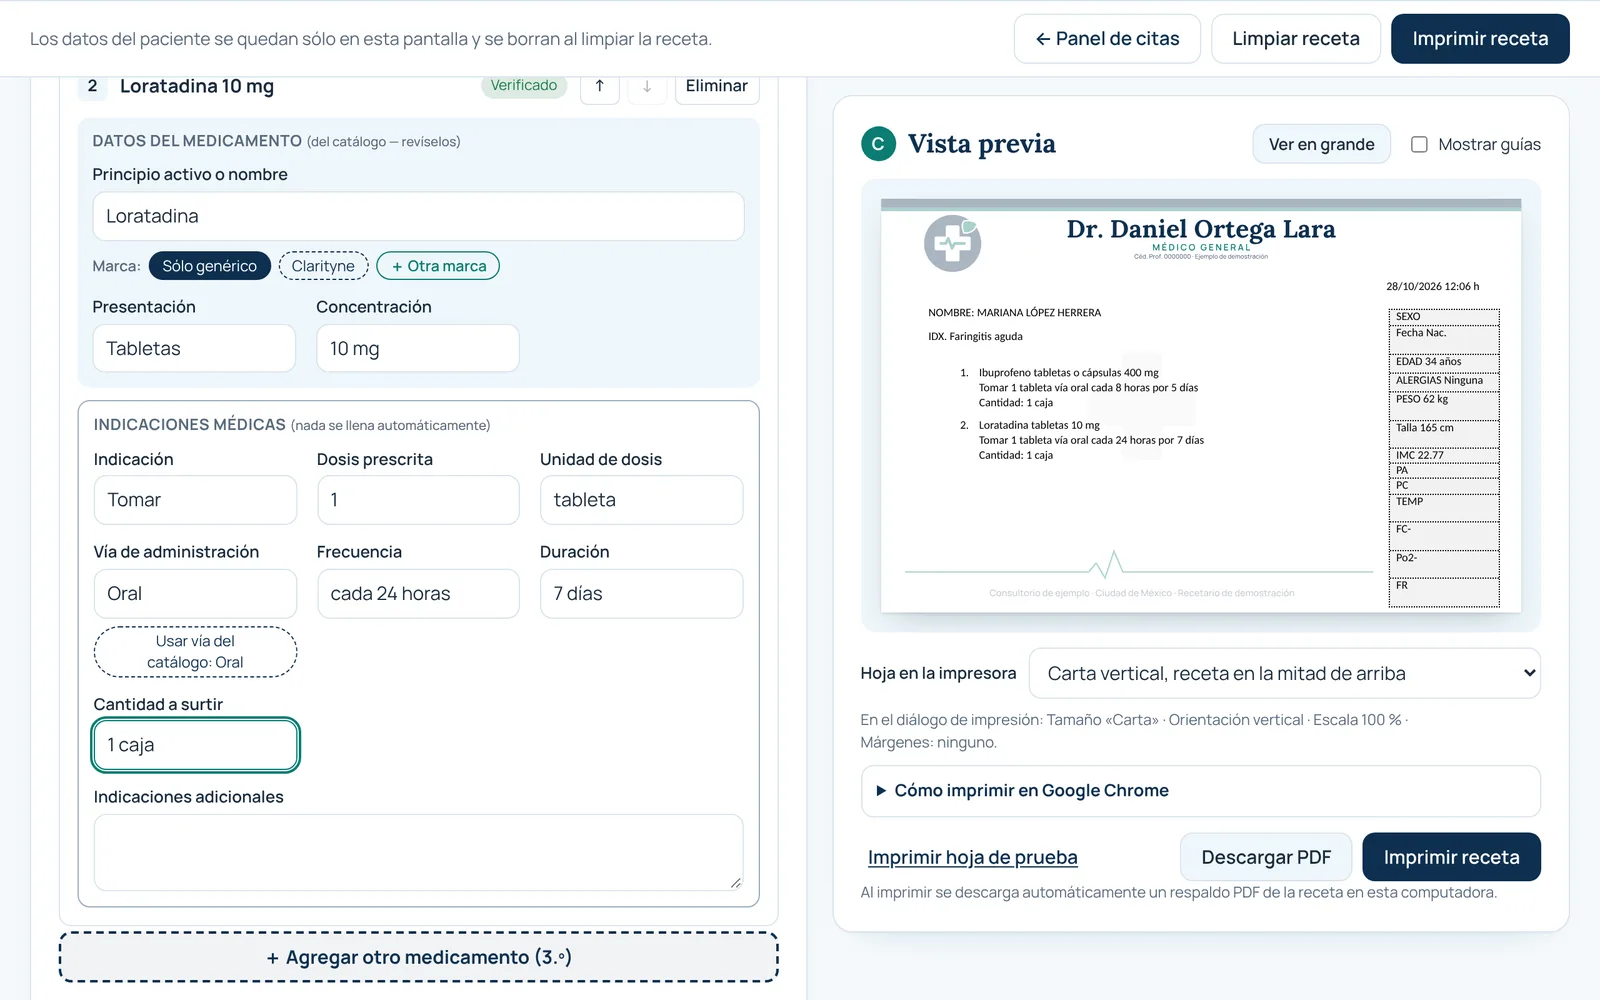Viewport: 1600px width, 1000px height.
Task: Edit the Concentración field 10 mg
Action: click(418, 348)
